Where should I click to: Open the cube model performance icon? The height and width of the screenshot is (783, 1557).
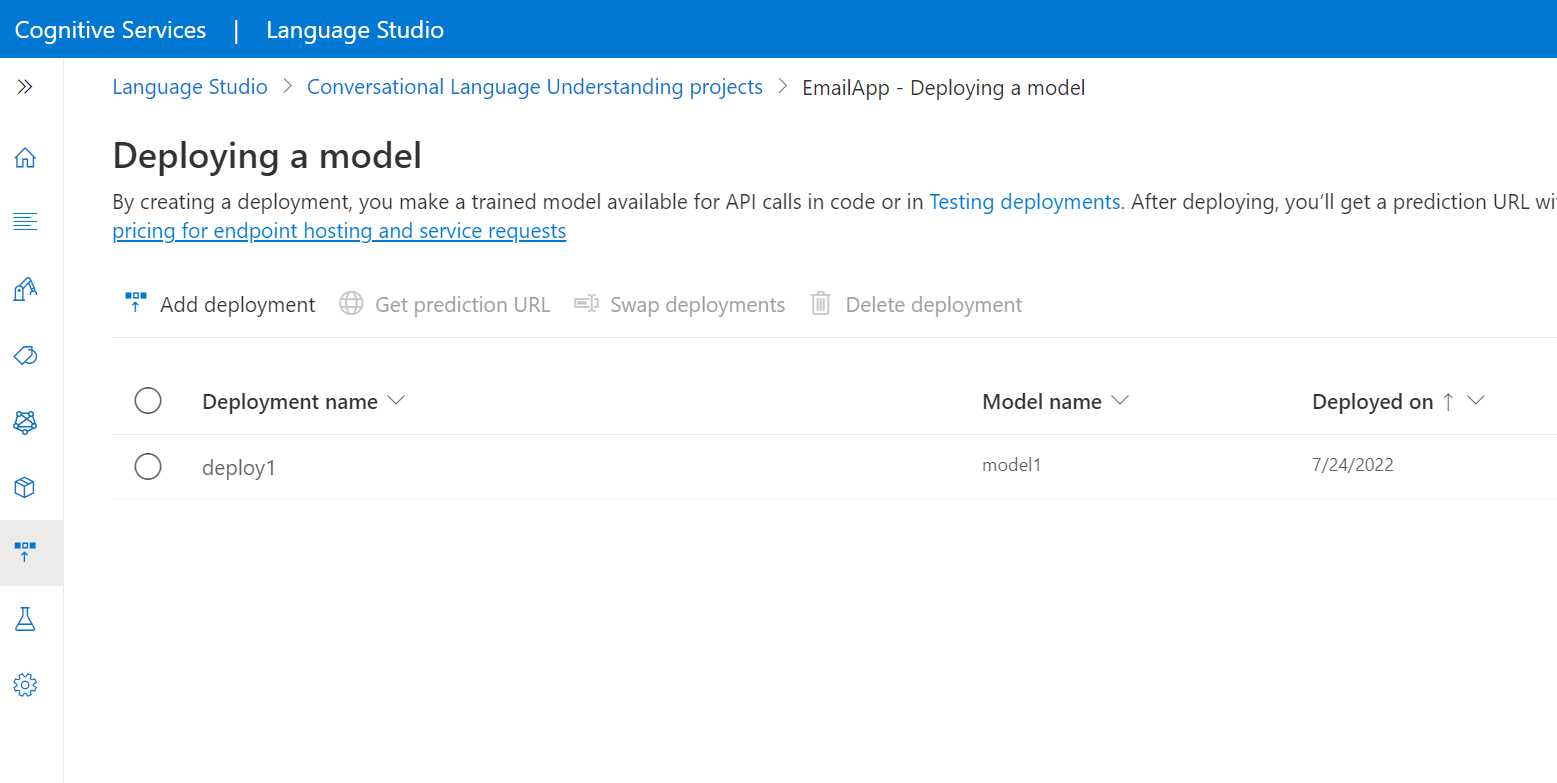[25, 487]
